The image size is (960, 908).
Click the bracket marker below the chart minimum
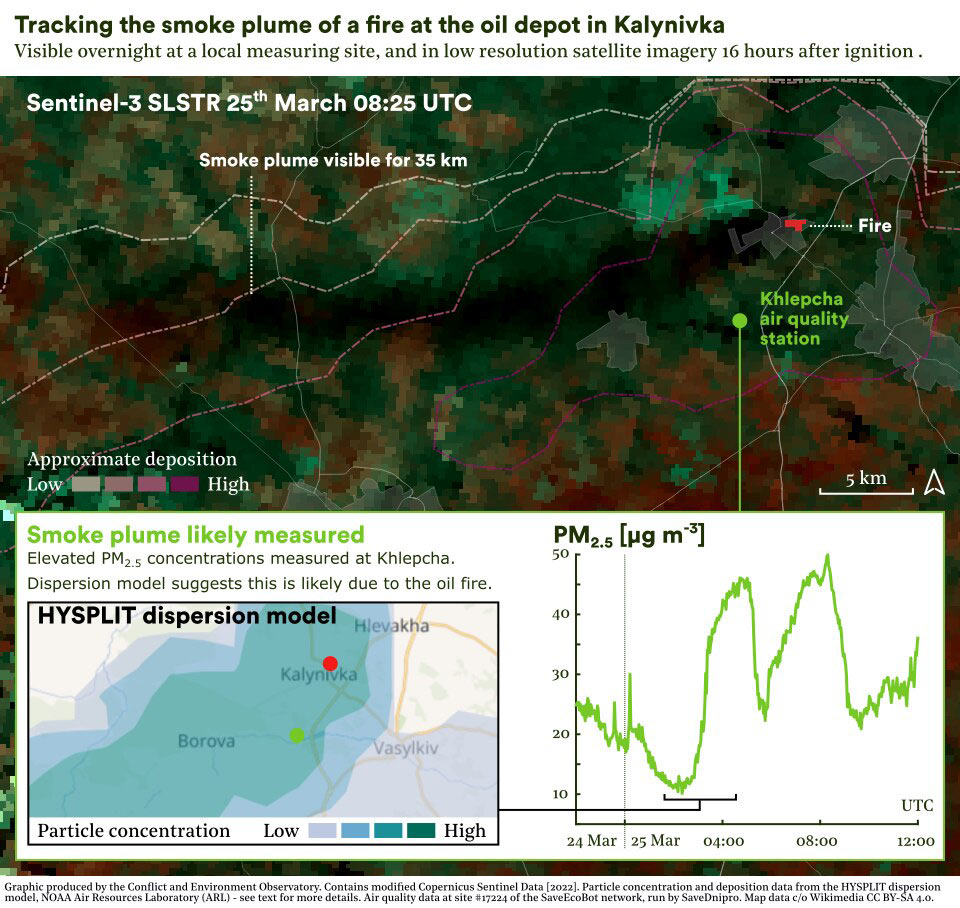699,798
